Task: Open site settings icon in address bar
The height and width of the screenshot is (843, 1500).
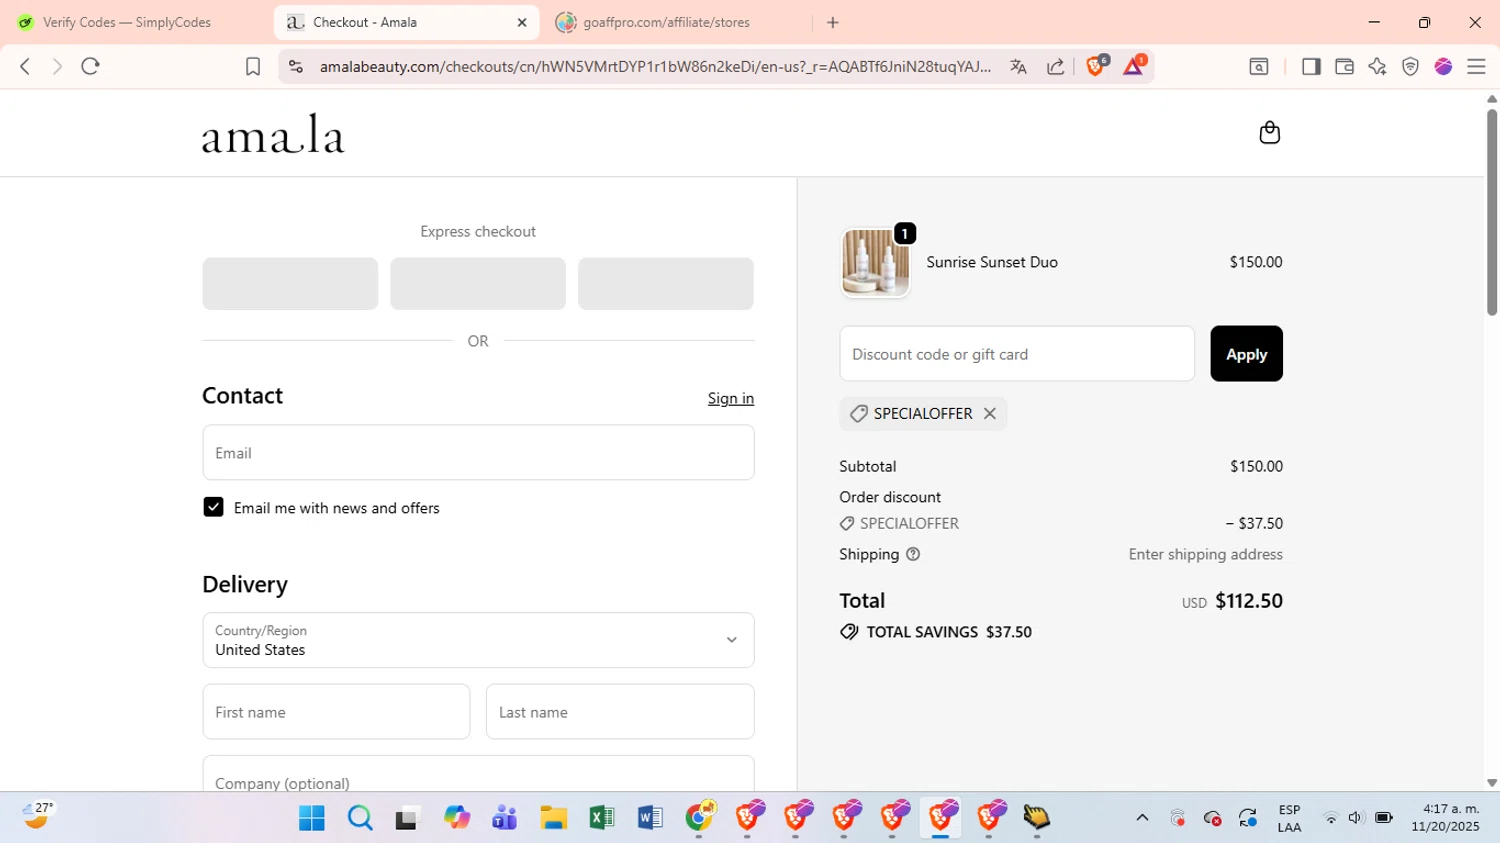Action: (x=295, y=66)
